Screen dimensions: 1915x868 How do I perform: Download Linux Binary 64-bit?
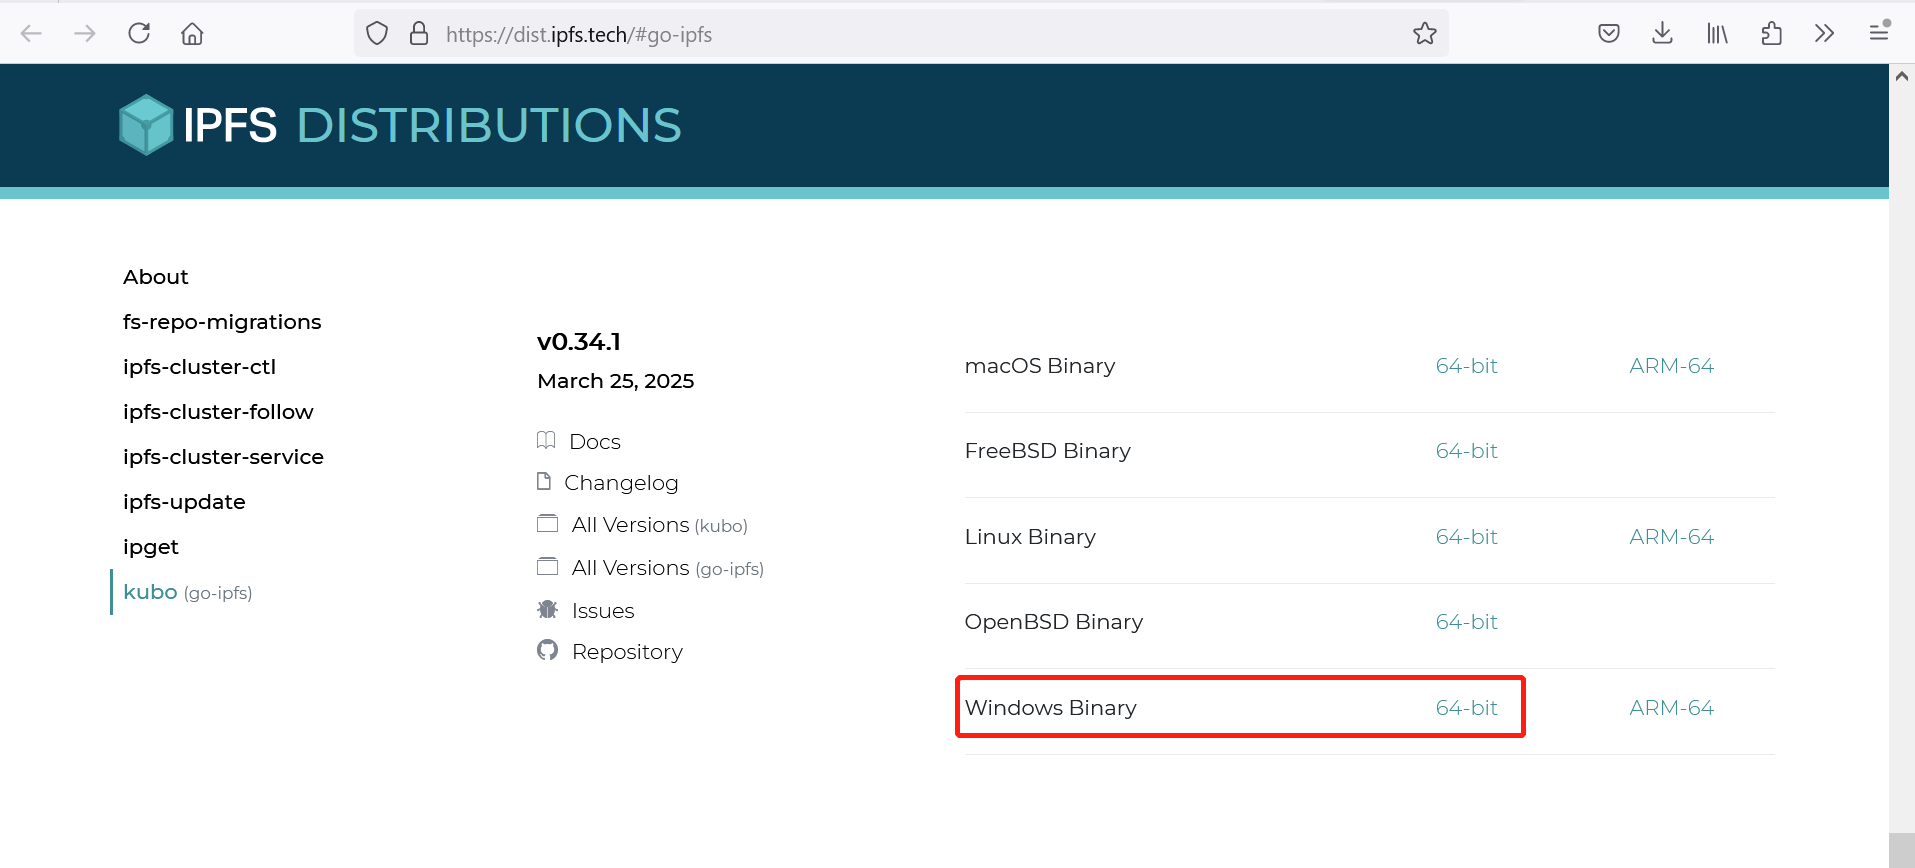click(1466, 537)
